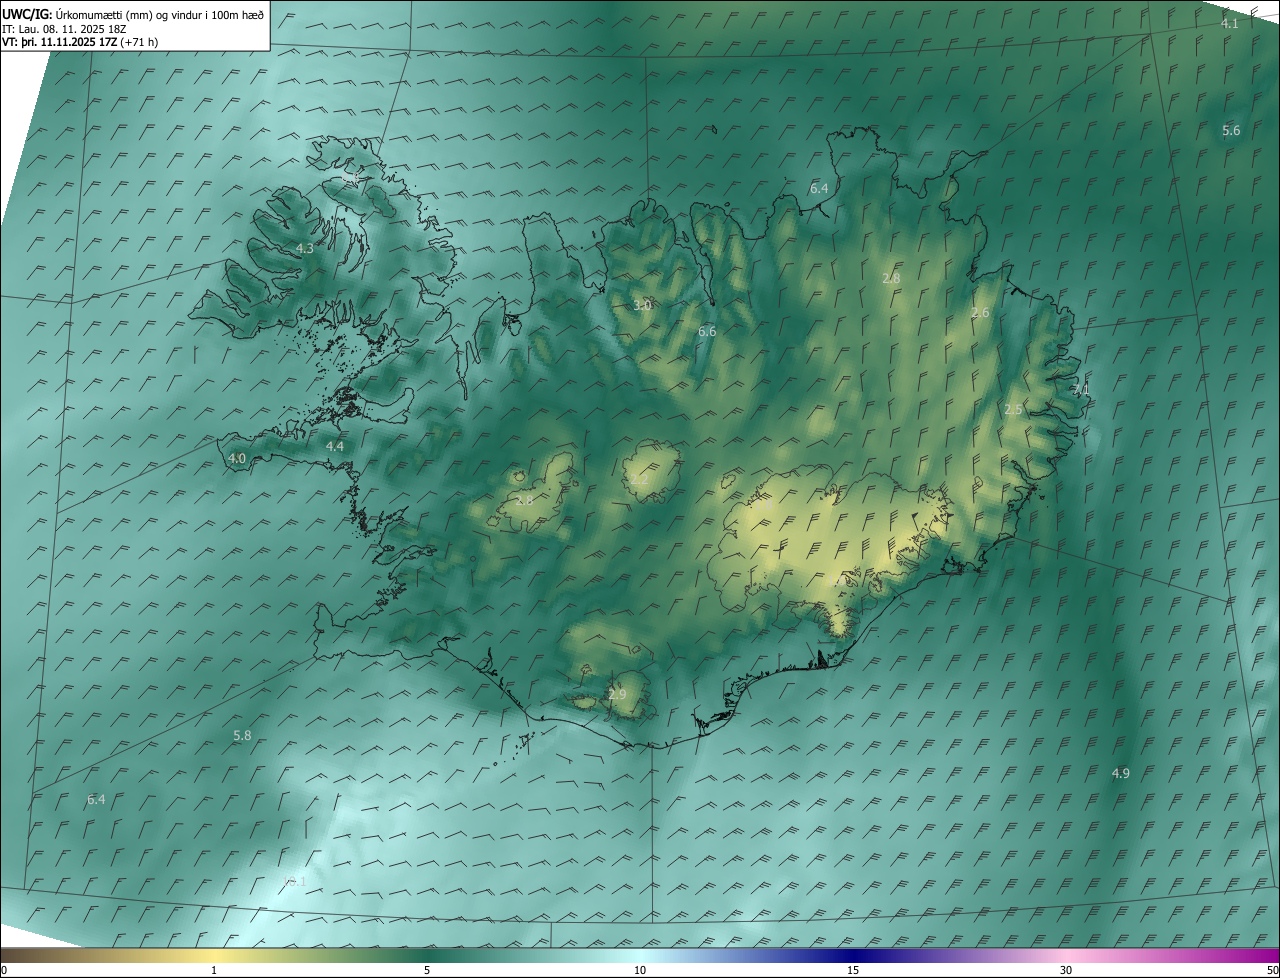Click the 4.3 value on the Westfjords

[x=305, y=248]
